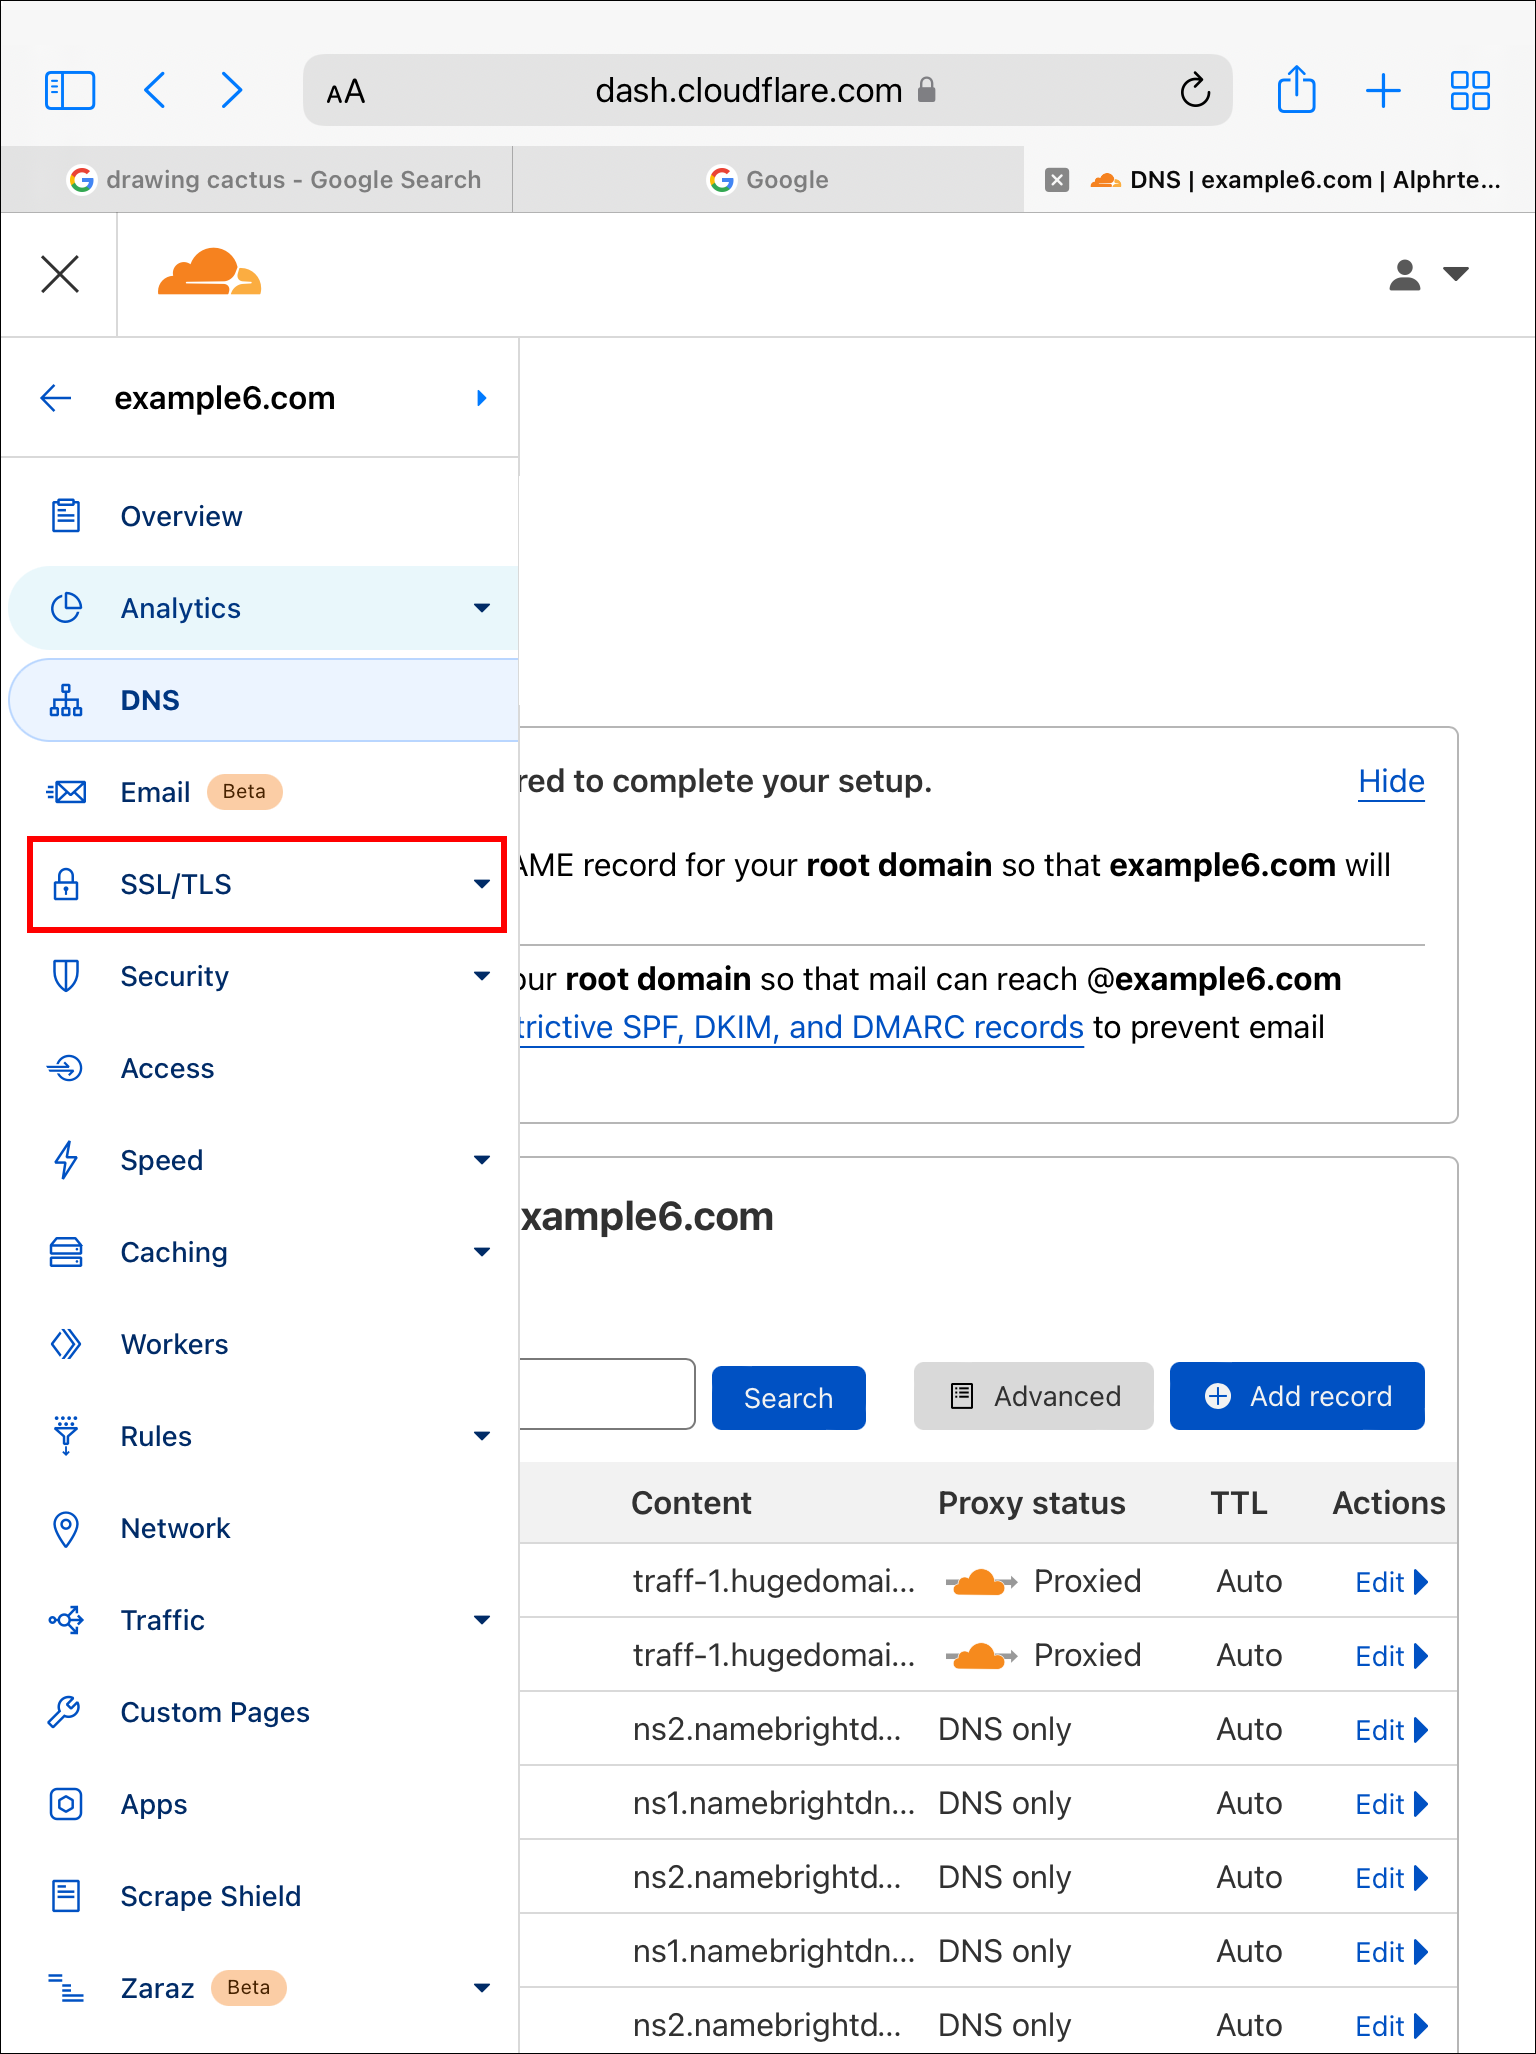Switch to the Google tab
Viewport: 1536px width, 2054px height.
pos(768,180)
